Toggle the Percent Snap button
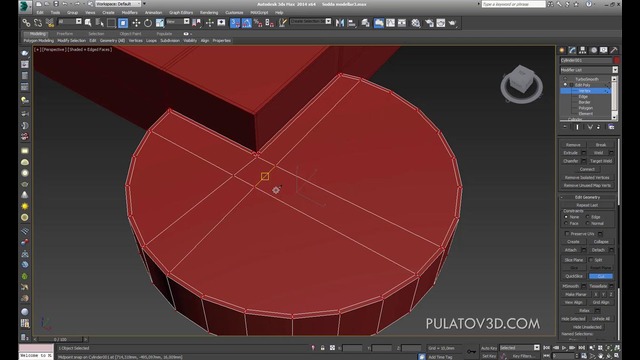 pyautogui.click(x=258, y=23)
